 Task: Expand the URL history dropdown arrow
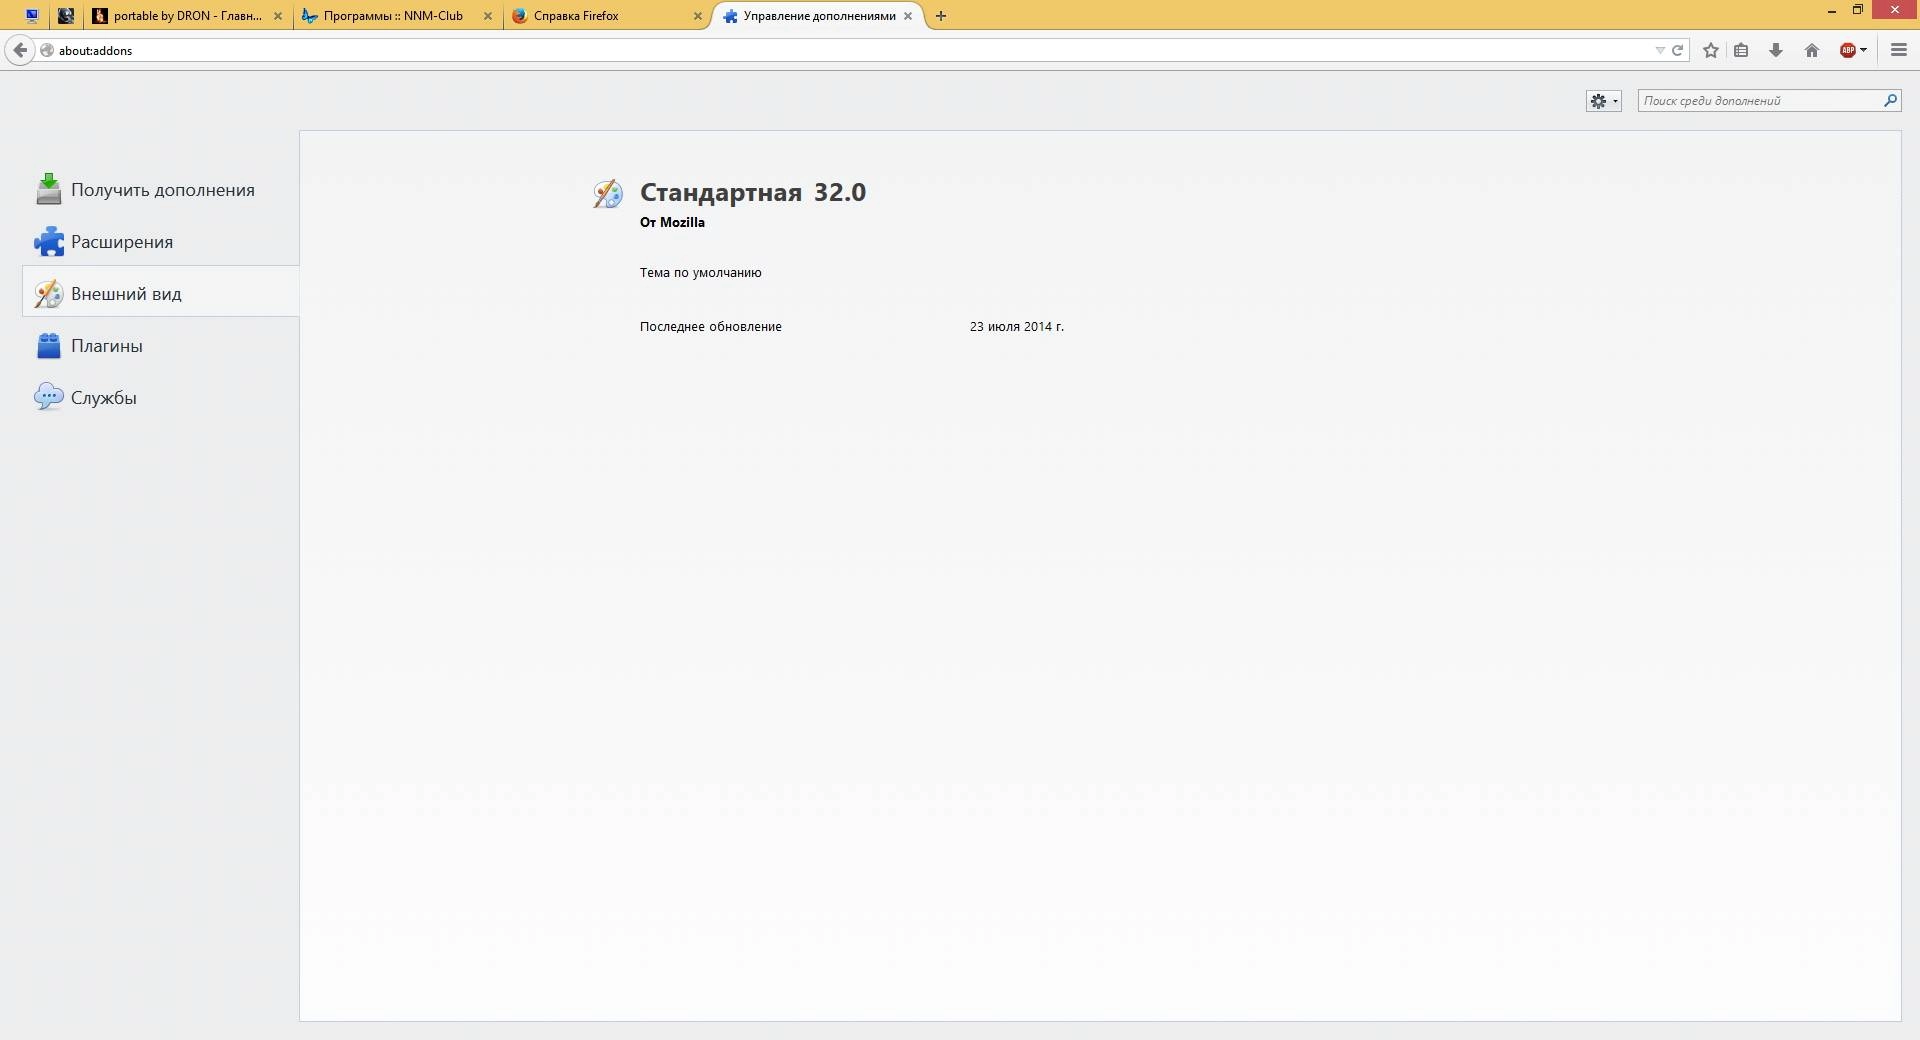pos(1660,50)
